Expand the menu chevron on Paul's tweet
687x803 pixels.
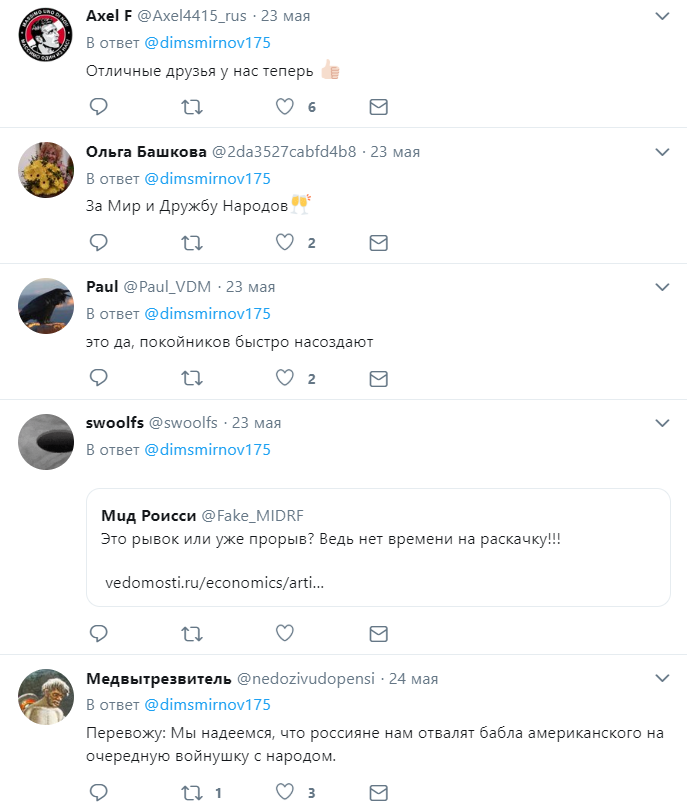coord(661,287)
